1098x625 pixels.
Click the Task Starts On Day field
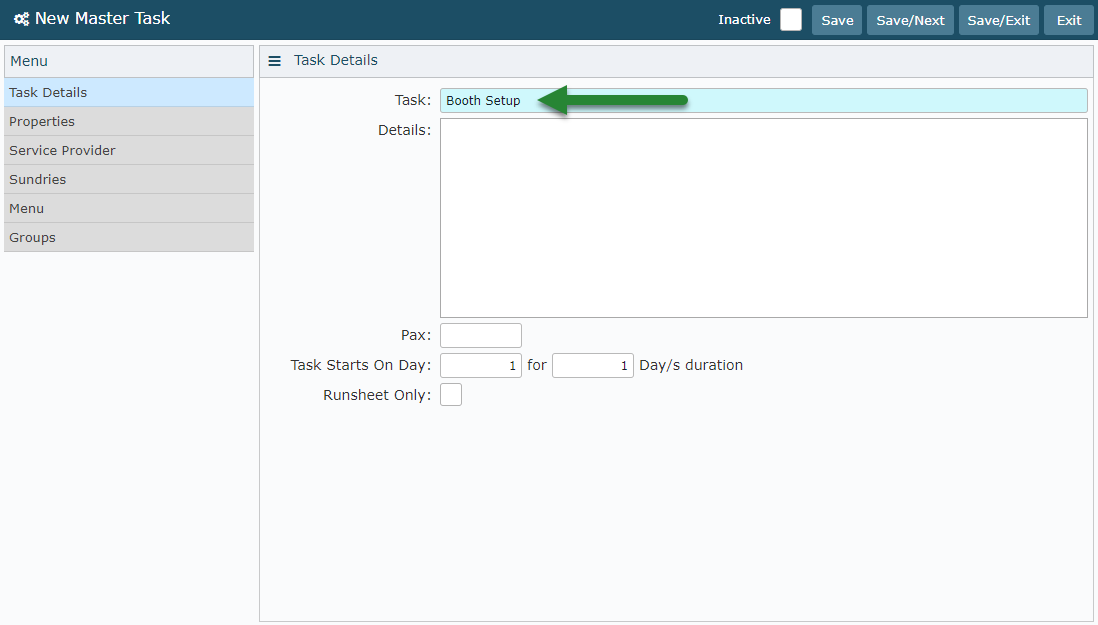coord(480,365)
